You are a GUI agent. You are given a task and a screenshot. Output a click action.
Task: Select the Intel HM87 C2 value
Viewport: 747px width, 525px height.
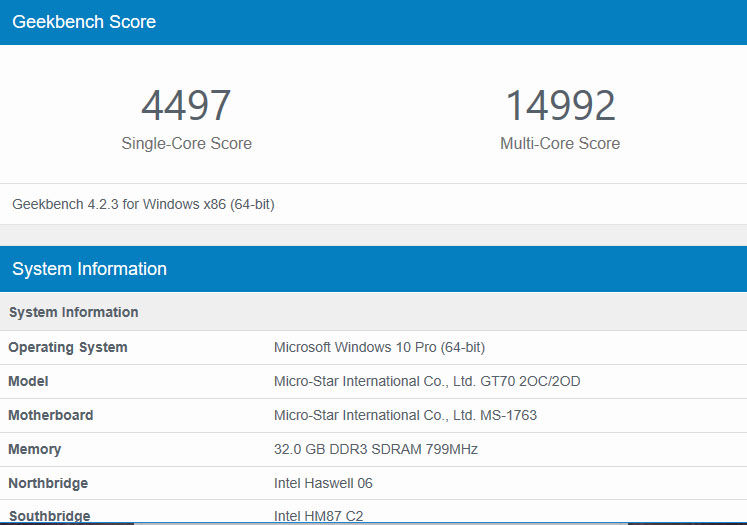click(x=318, y=516)
